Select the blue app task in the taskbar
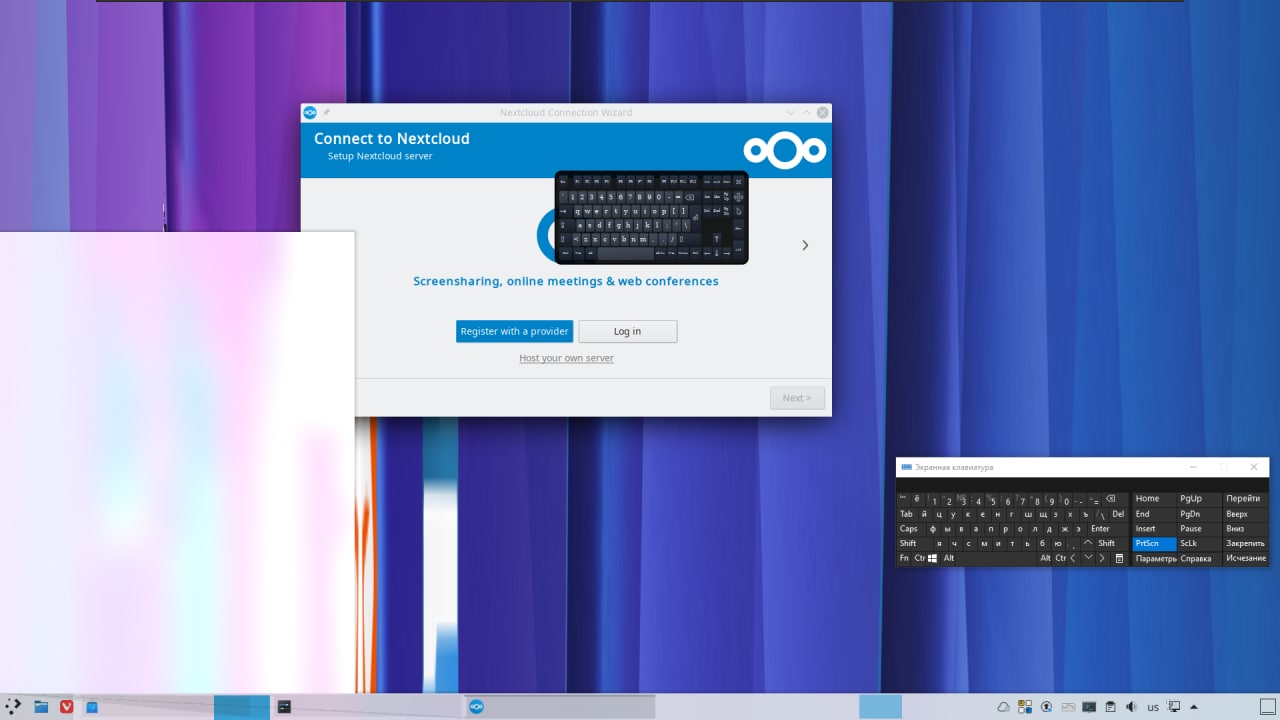 92,707
